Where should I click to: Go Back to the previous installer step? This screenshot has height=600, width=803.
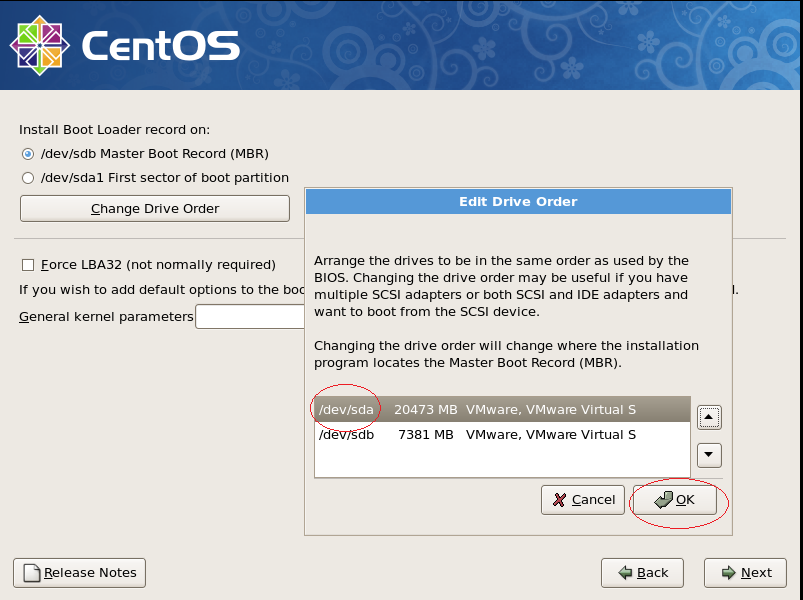point(642,572)
